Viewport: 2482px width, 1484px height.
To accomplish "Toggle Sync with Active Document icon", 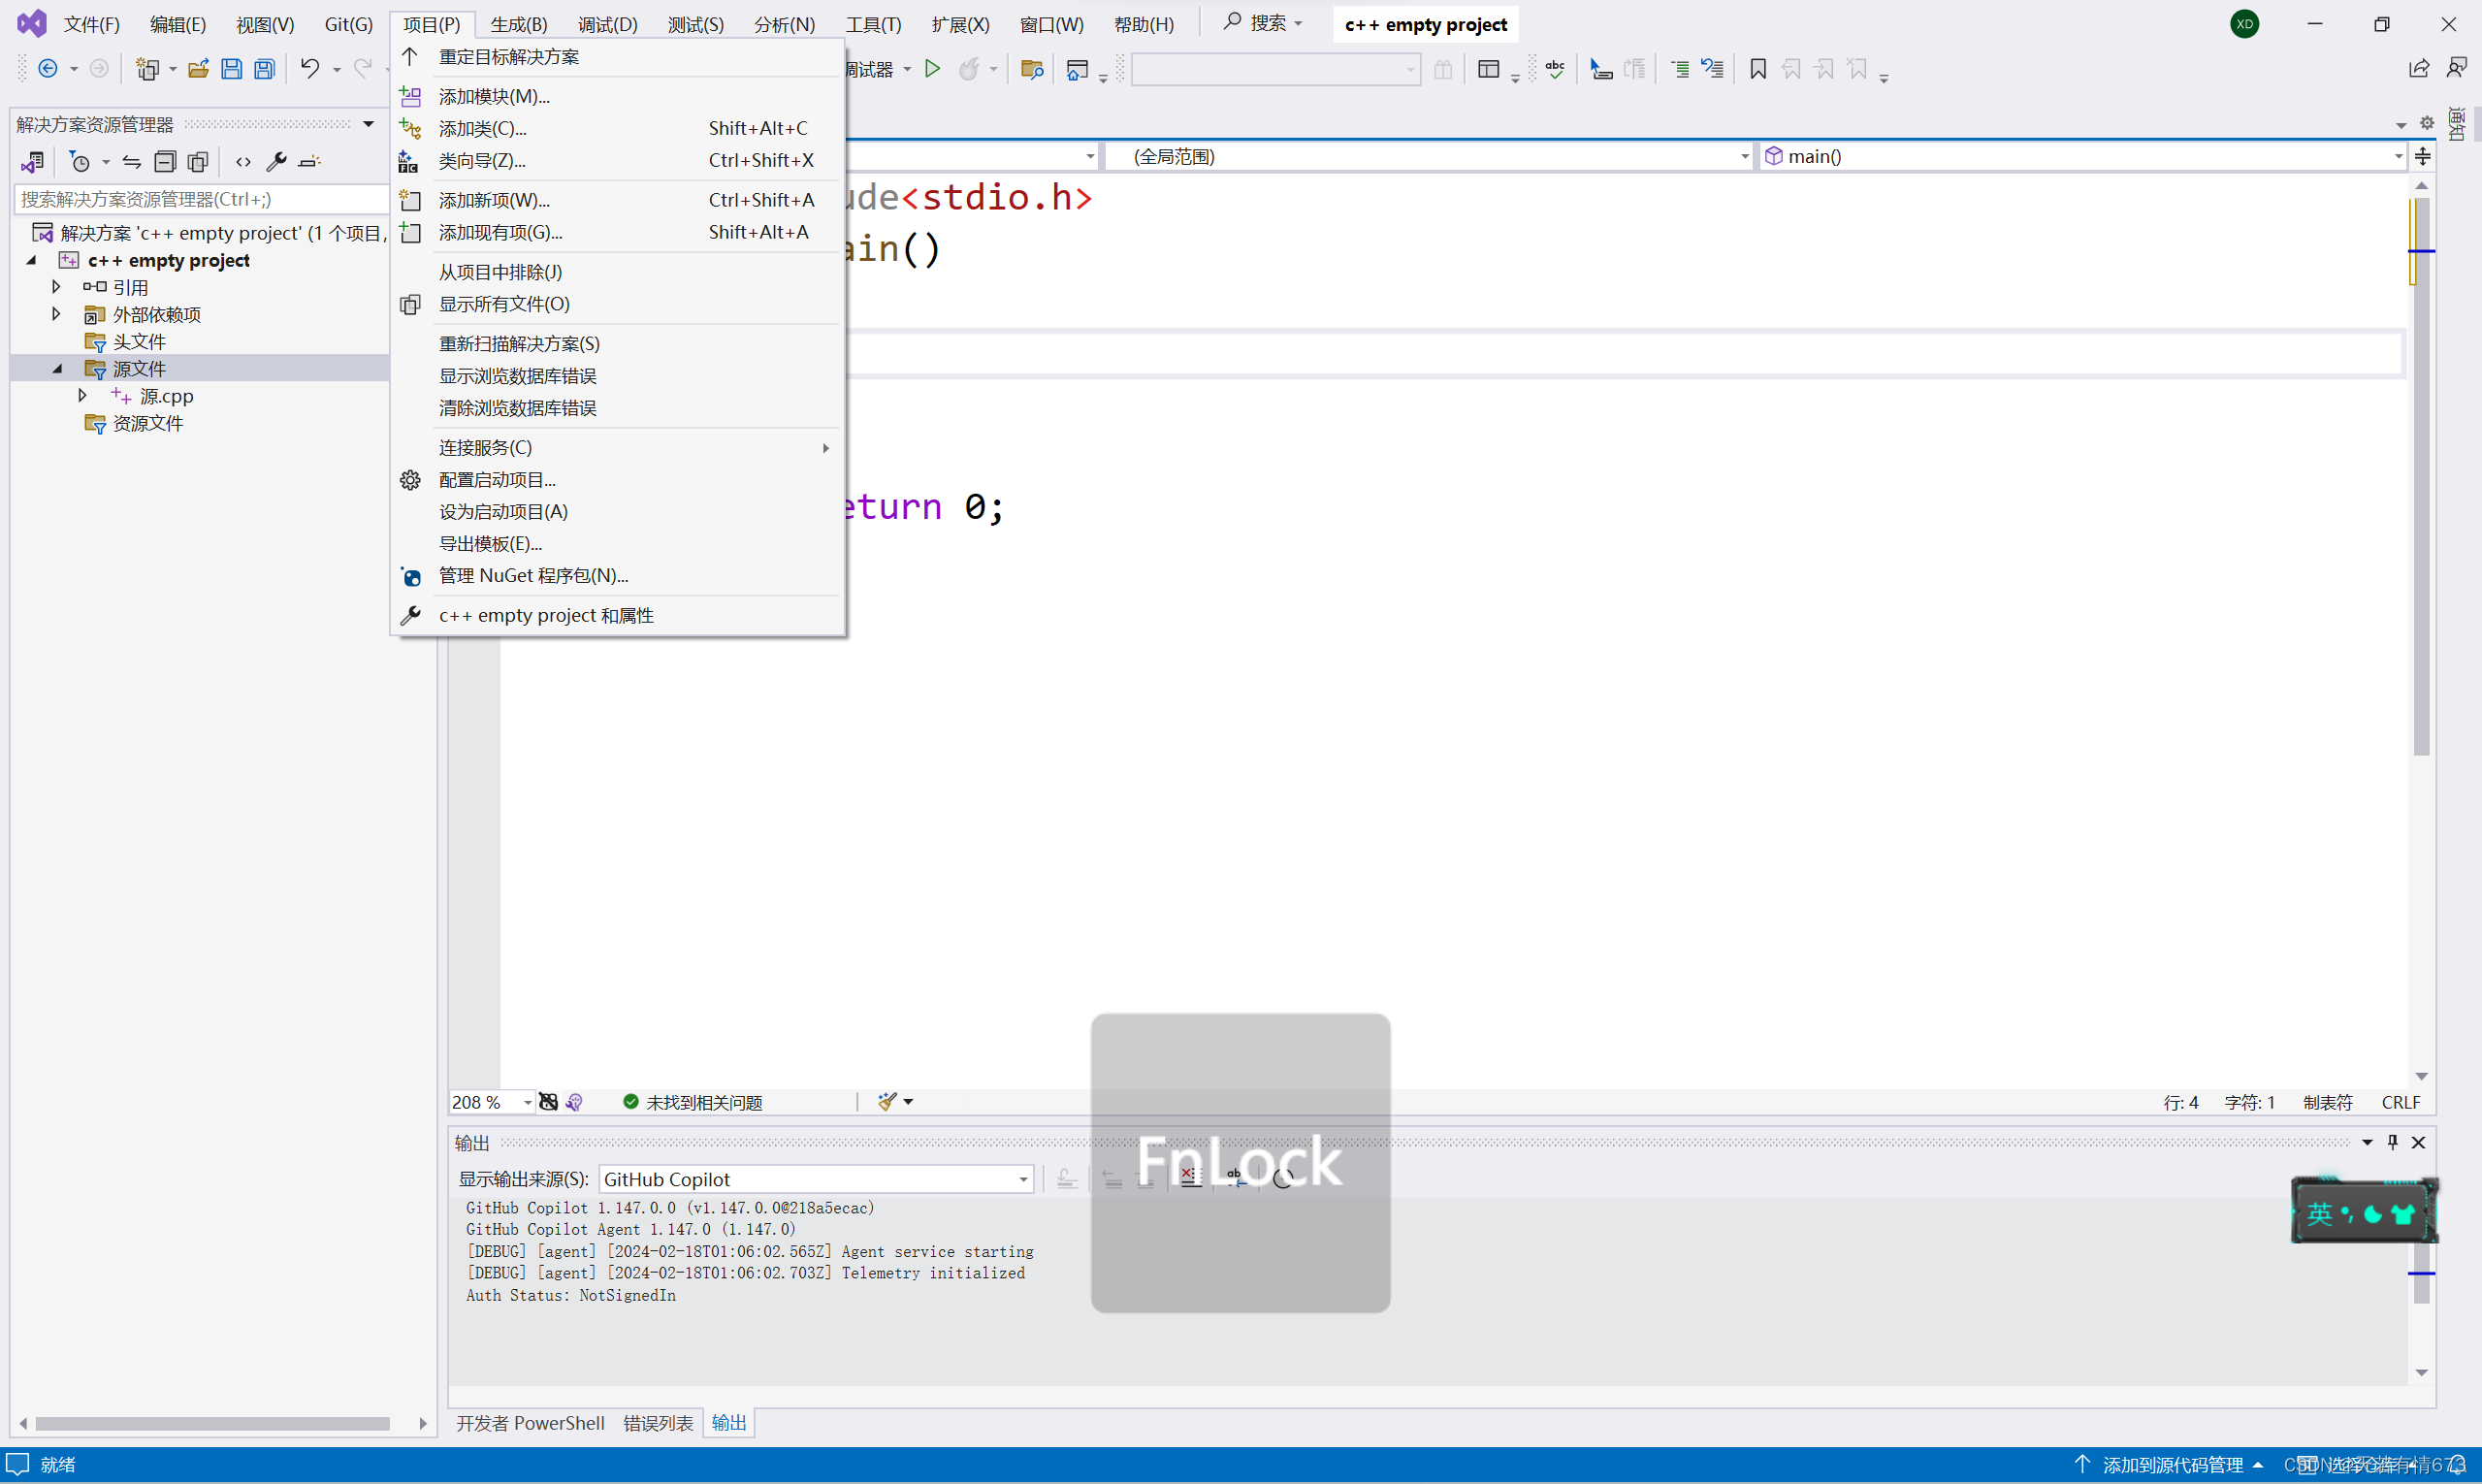I will click(x=132, y=161).
